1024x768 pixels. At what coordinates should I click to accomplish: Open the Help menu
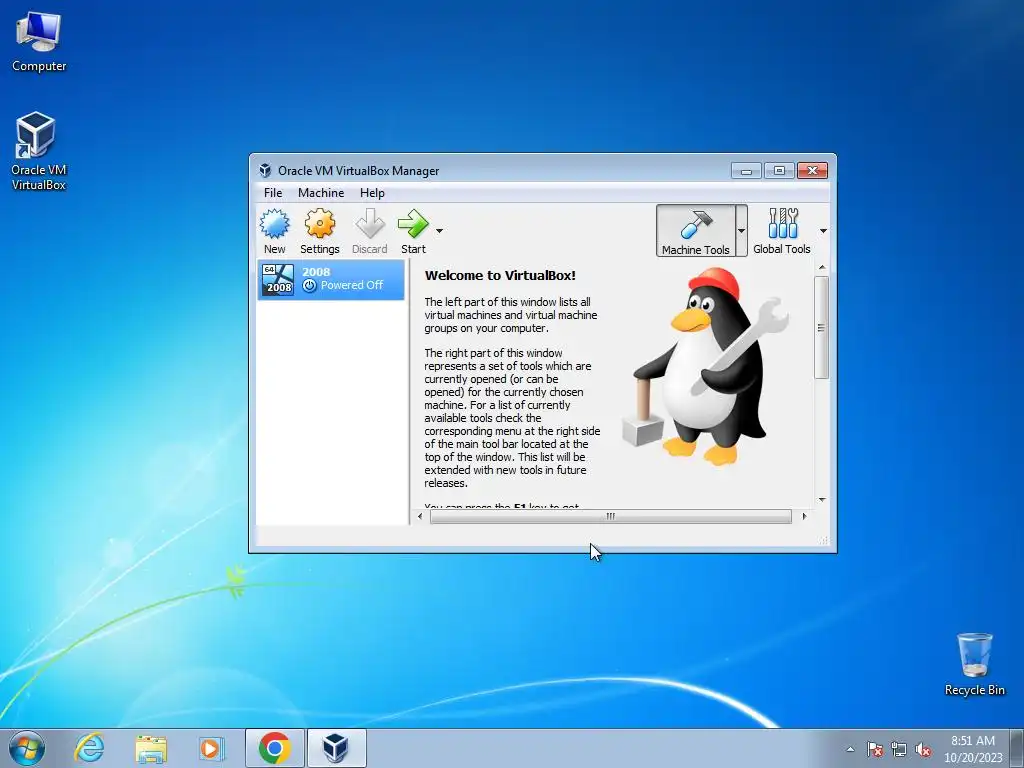(x=372, y=193)
